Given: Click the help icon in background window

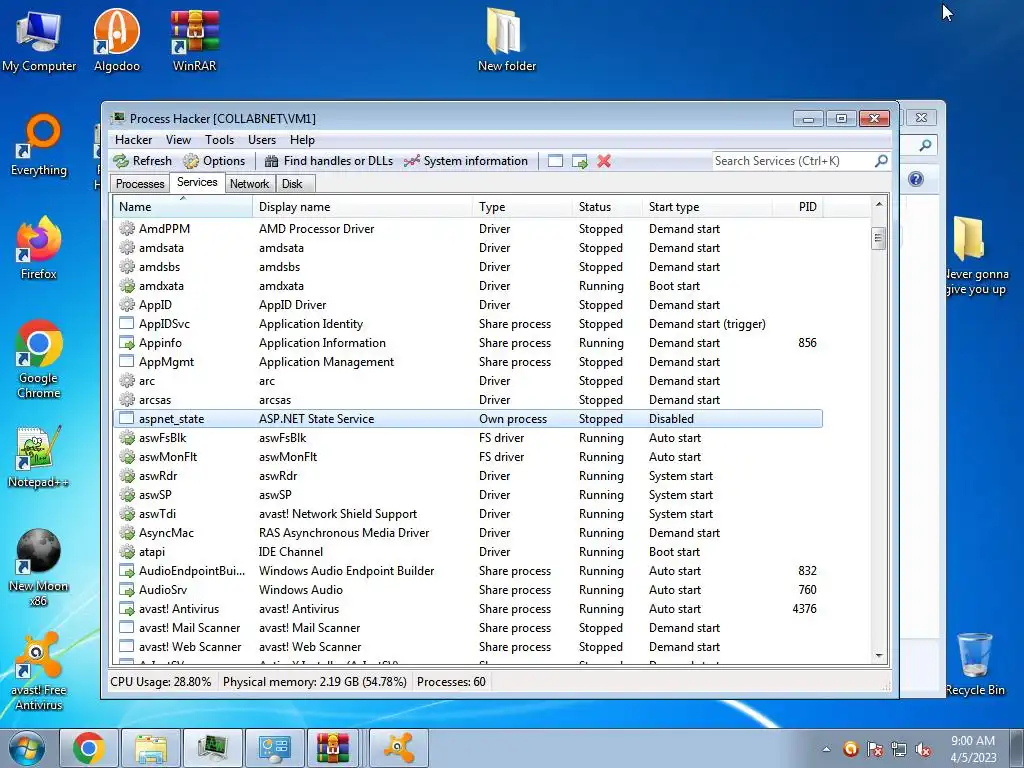Looking at the screenshot, I should [916, 179].
